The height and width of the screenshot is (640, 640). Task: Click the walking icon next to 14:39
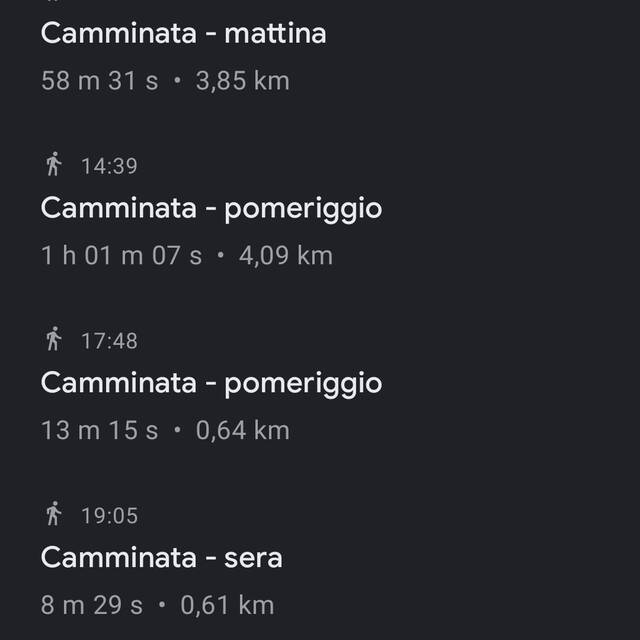click(54, 165)
